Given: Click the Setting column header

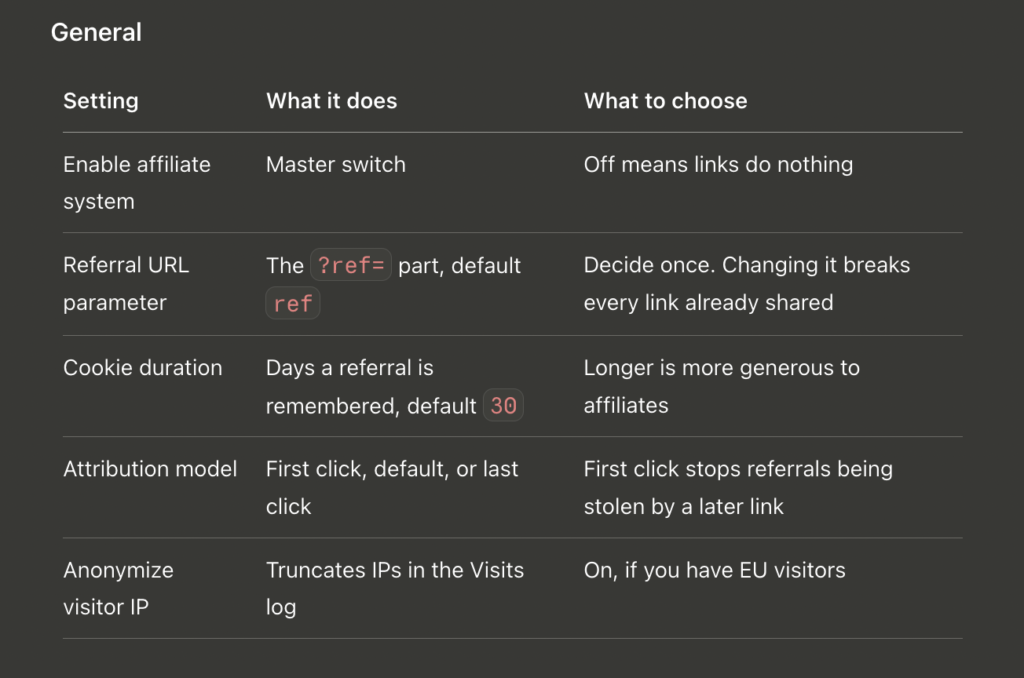Looking at the screenshot, I should tap(101, 101).
